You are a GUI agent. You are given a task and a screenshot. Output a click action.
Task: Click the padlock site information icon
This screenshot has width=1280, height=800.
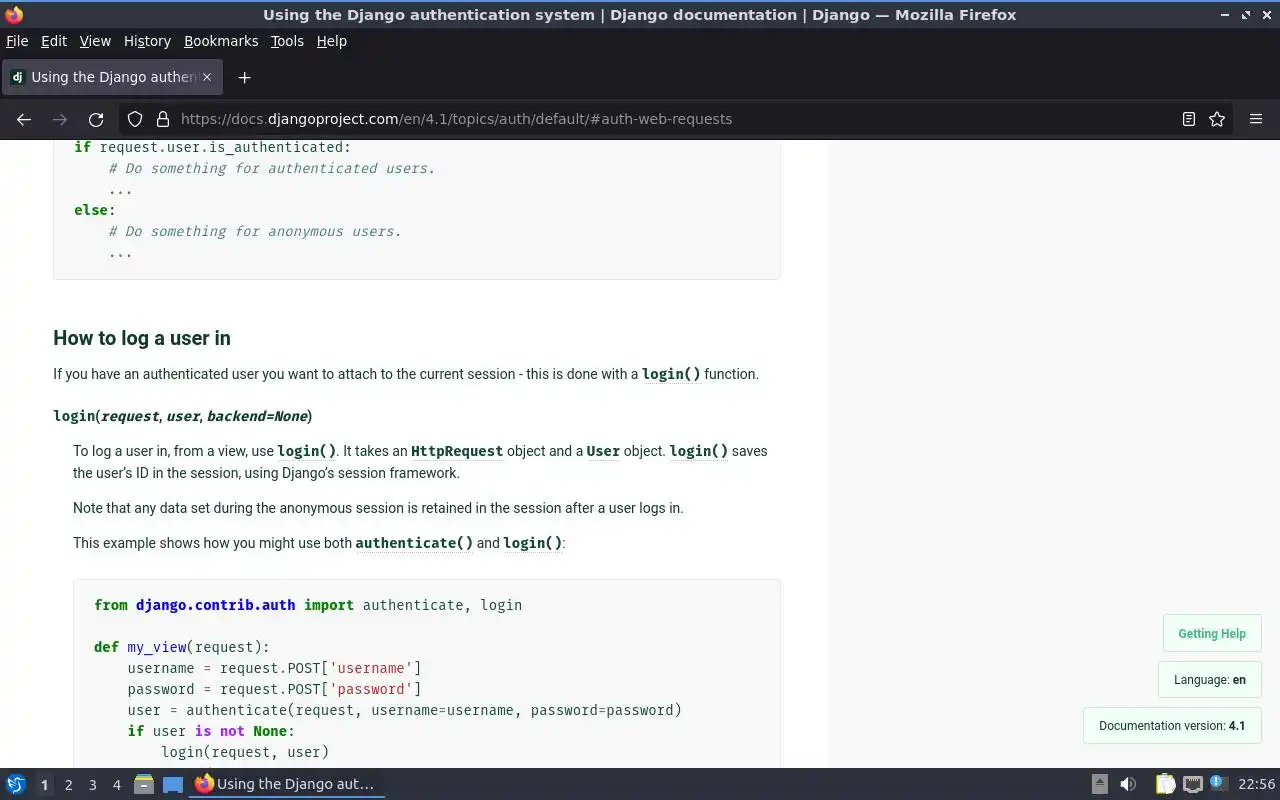[x=162, y=119]
